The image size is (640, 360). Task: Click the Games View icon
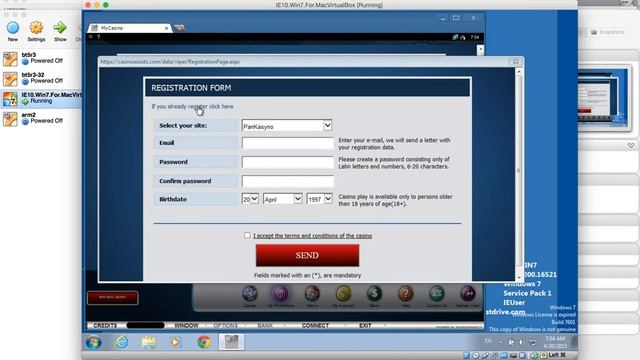coord(468,293)
